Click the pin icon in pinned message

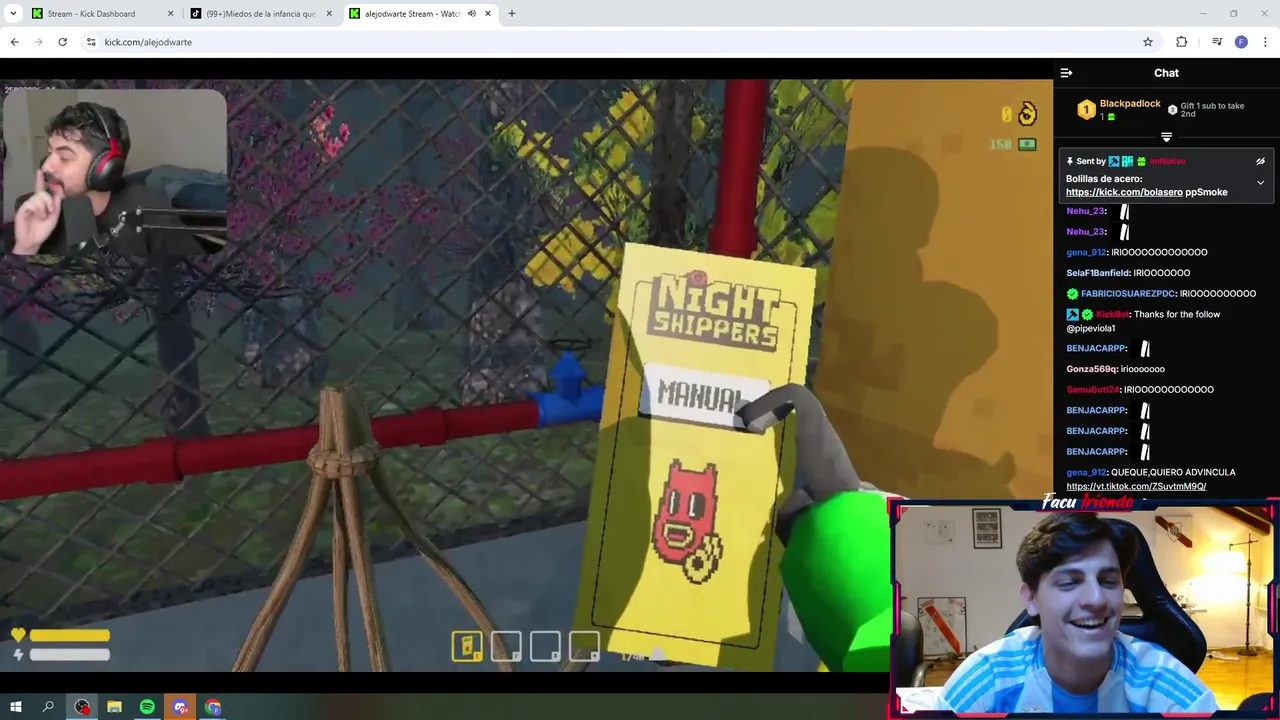pyautogui.click(x=1070, y=161)
